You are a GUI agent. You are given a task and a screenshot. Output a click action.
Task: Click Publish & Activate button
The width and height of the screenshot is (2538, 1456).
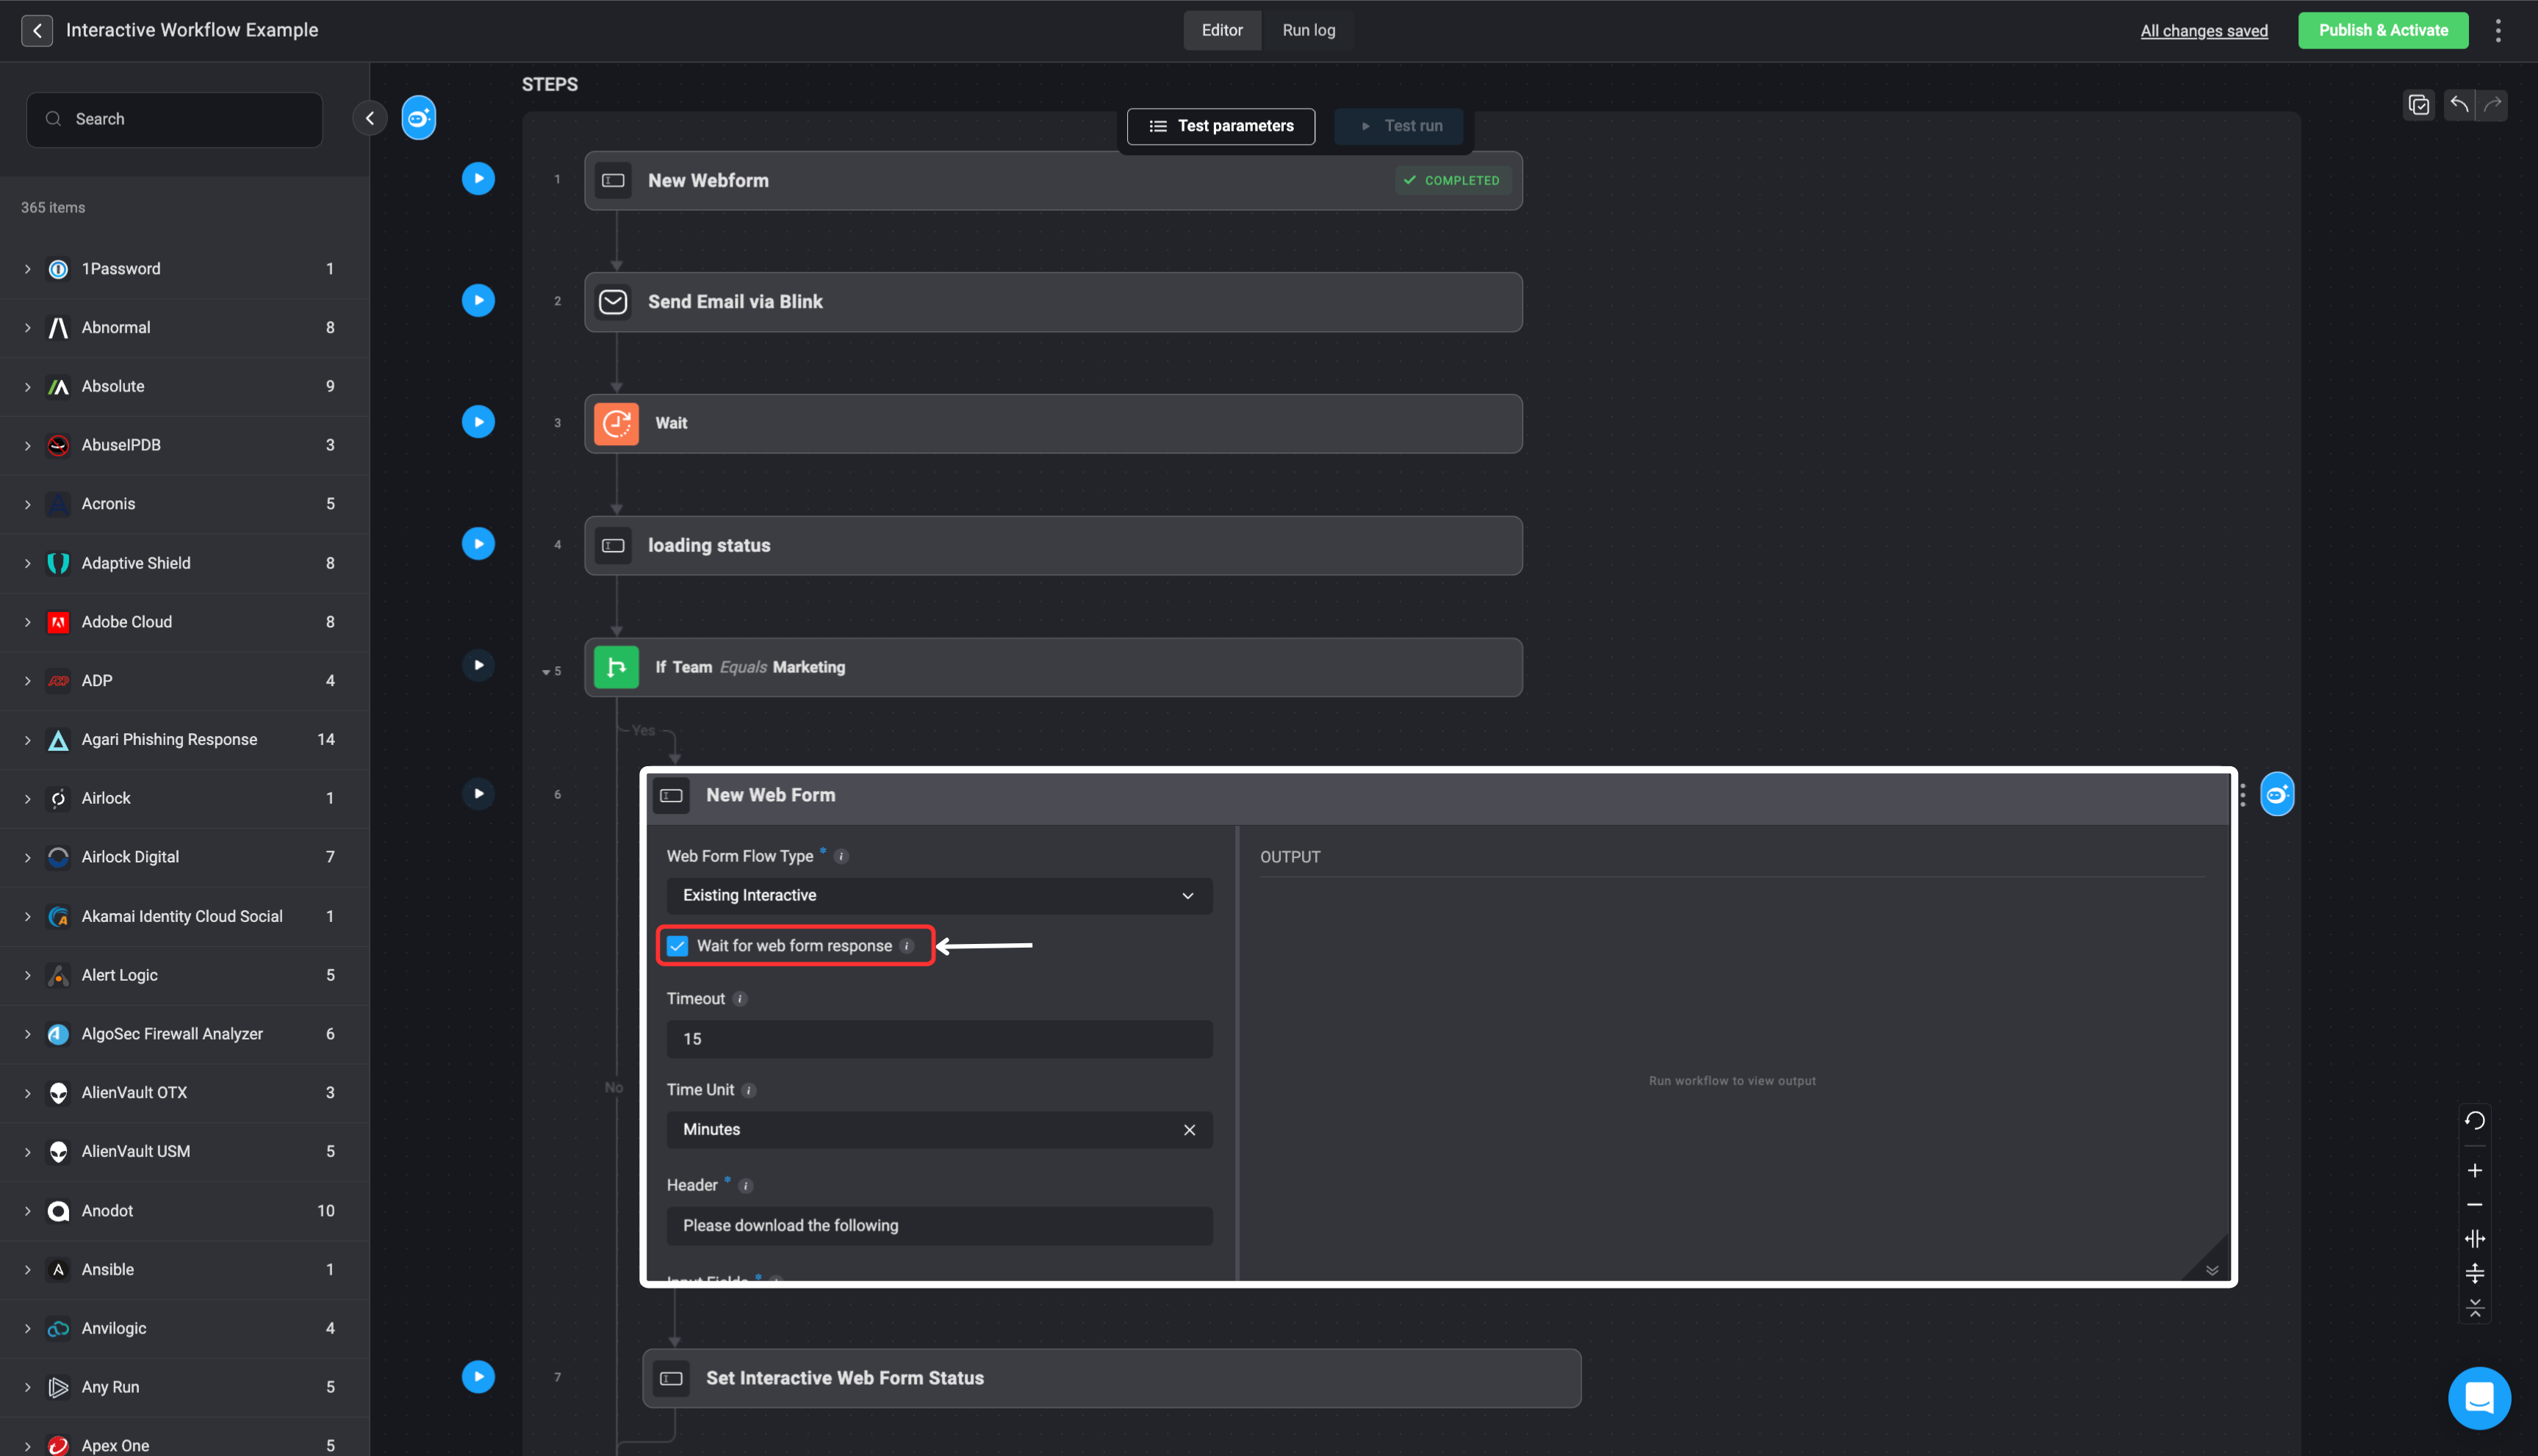click(x=2382, y=30)
